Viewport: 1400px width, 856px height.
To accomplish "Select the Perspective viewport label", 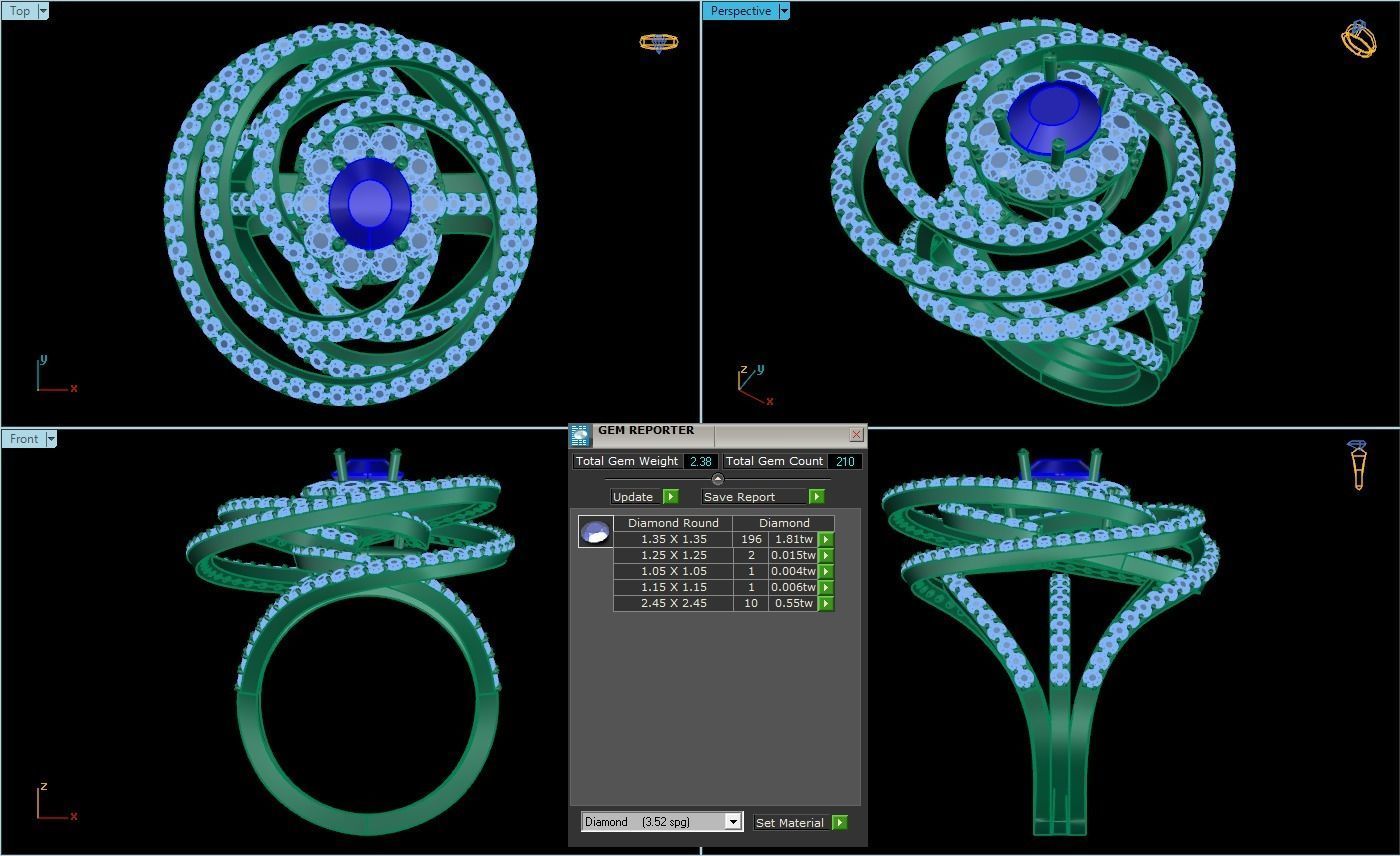I will tap(740, 11).
